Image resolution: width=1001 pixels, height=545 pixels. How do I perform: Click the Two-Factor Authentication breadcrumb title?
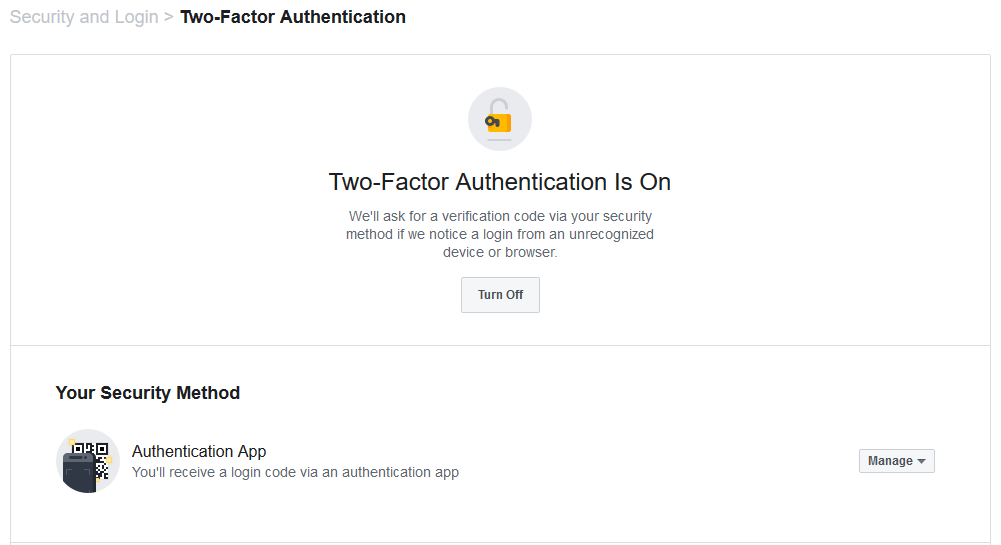pyautogui.click(x=293, y=17)
